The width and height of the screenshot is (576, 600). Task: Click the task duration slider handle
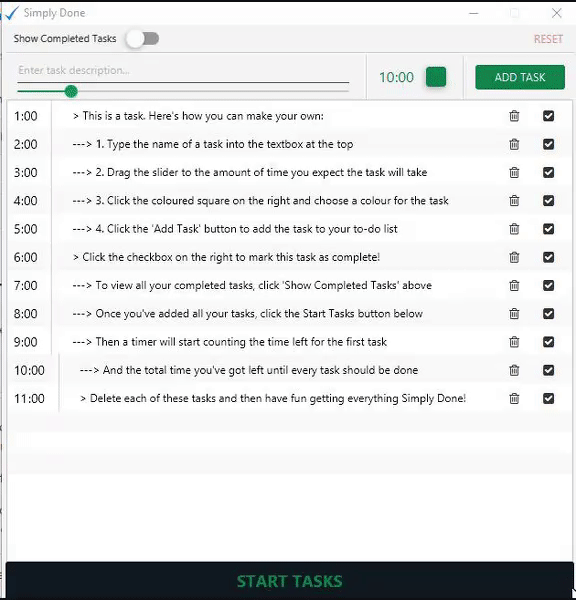coord(71,91)
